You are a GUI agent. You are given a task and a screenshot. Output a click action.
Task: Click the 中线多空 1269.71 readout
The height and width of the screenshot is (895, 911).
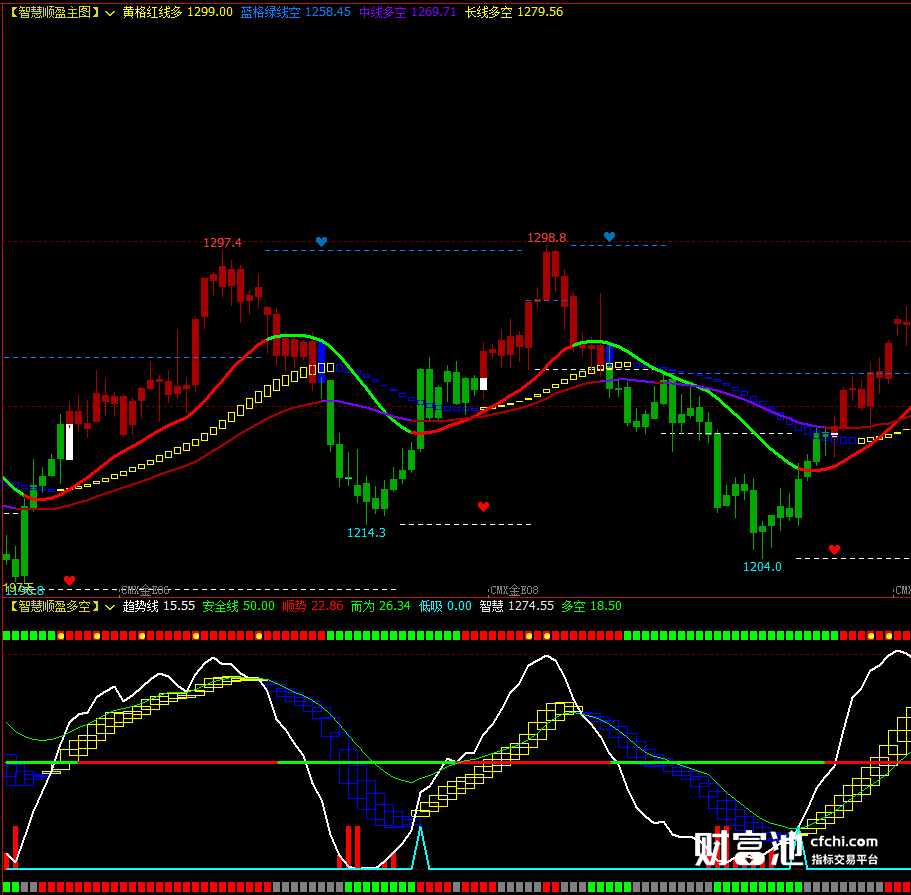[408, 12]
